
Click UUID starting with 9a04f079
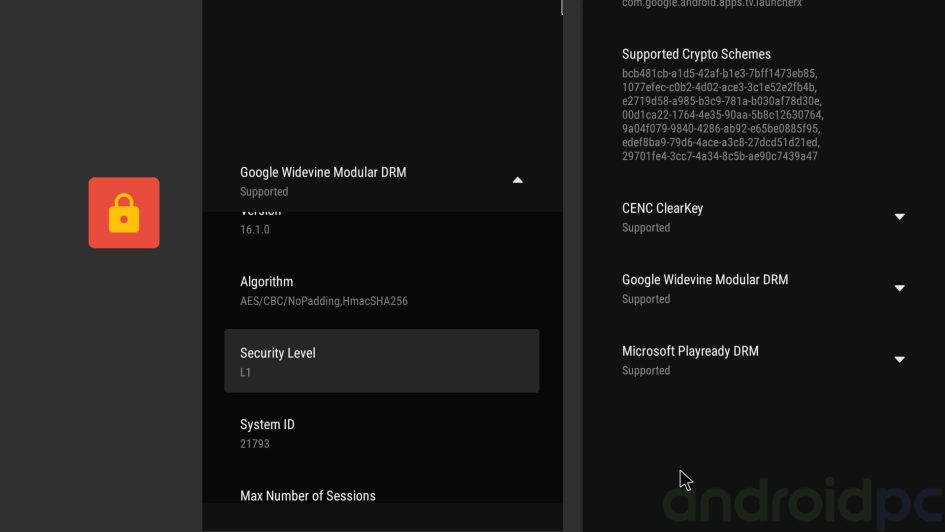click(x=721, y=129)
